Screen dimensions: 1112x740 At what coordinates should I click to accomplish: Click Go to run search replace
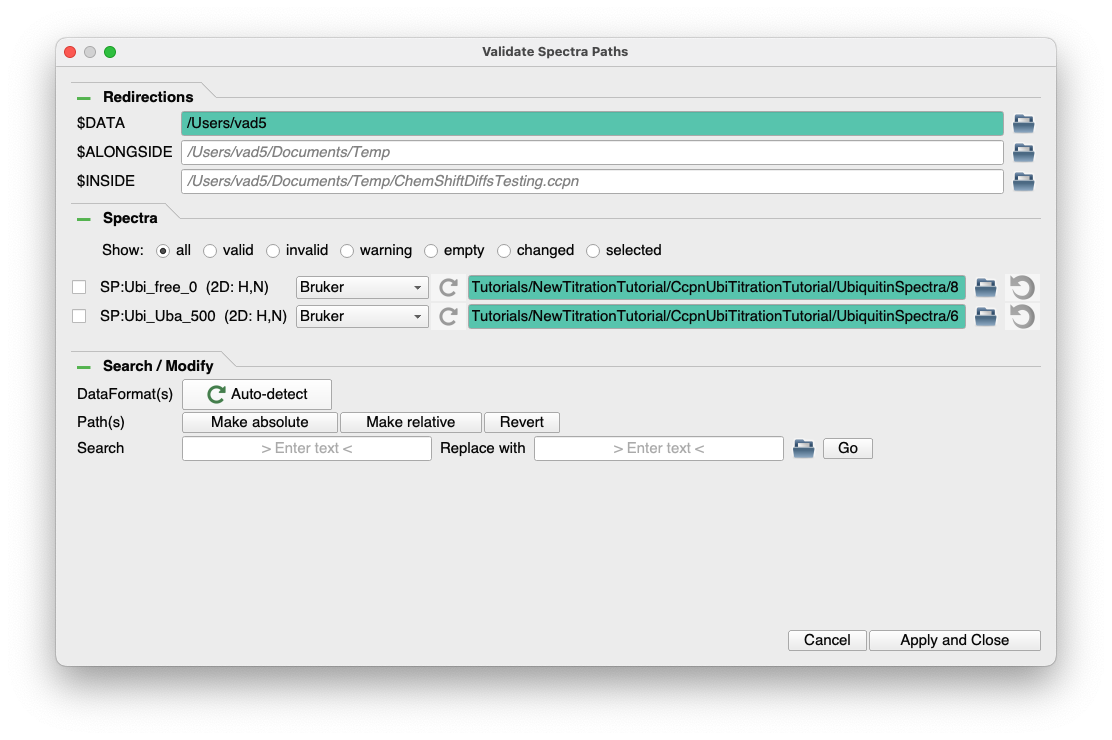[x=847, y=448]
